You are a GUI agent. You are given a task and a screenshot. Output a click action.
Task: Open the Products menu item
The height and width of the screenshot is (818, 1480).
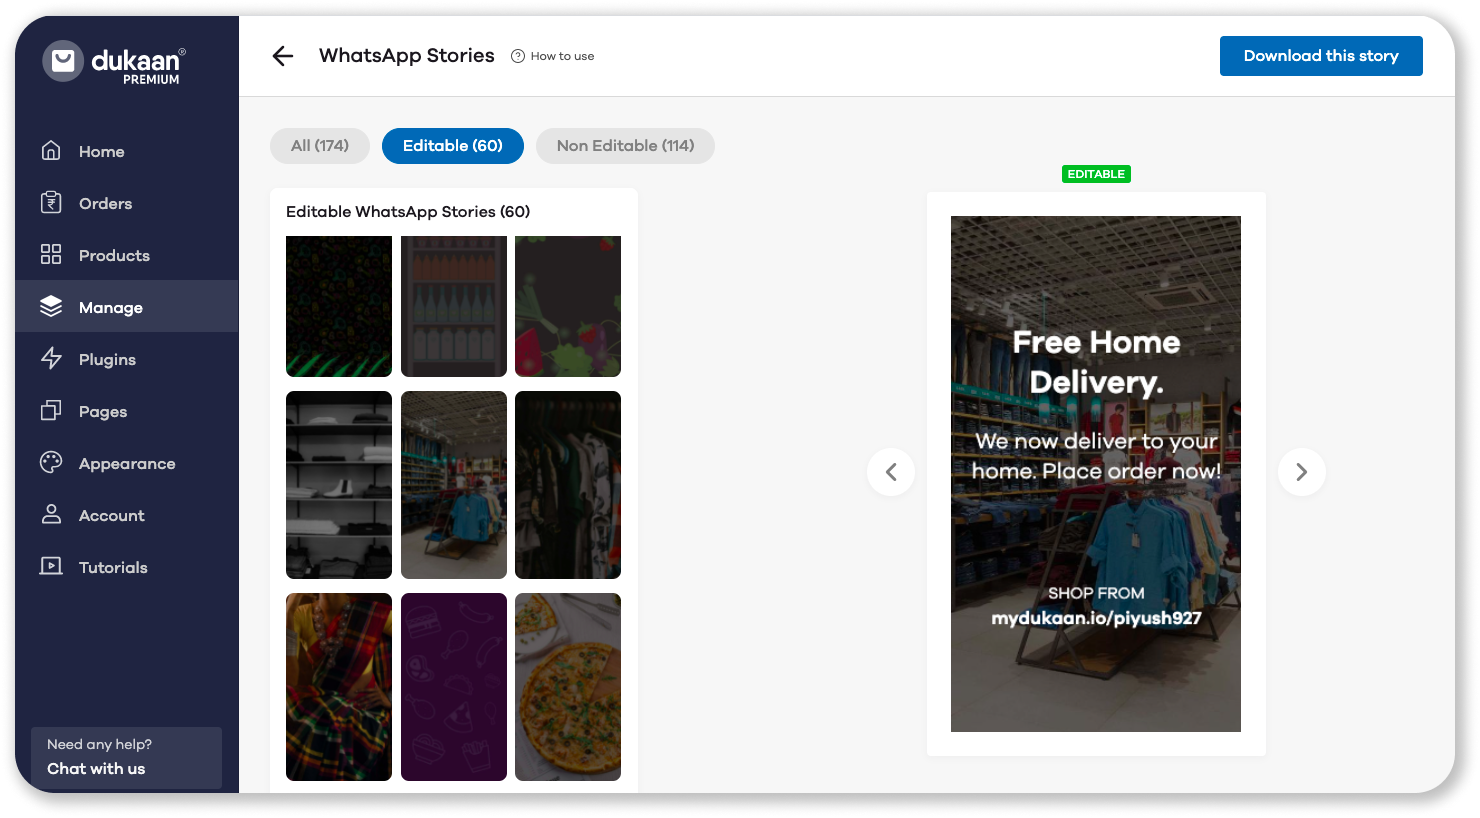[x=127, y=255]
